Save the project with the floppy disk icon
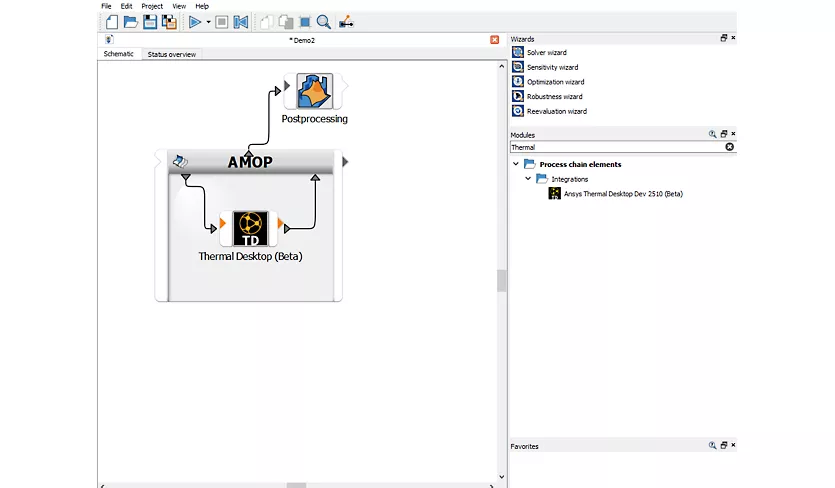 (x=149, y=21)
